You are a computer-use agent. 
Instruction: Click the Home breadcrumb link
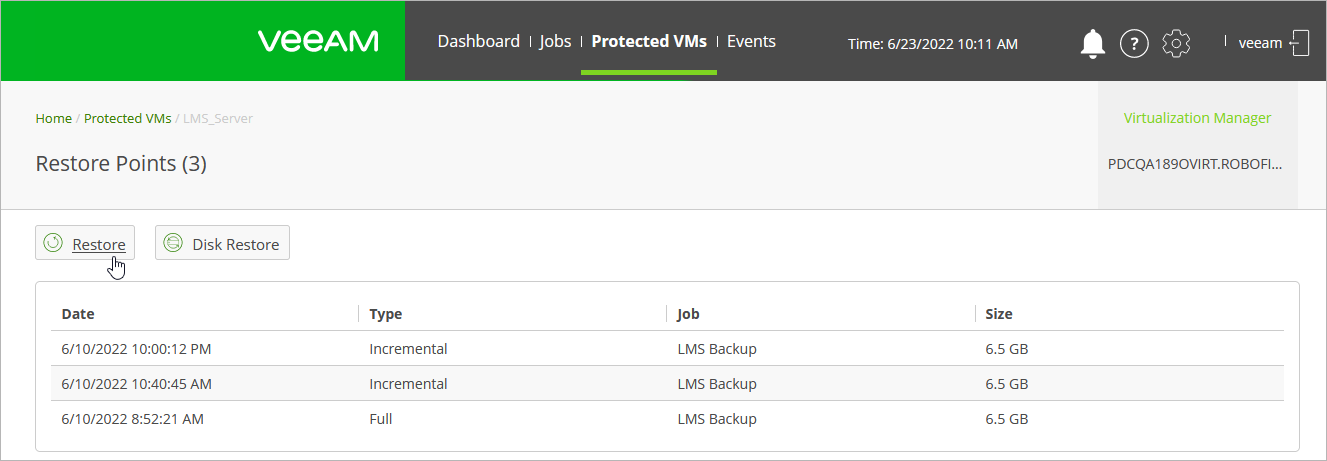53,118
